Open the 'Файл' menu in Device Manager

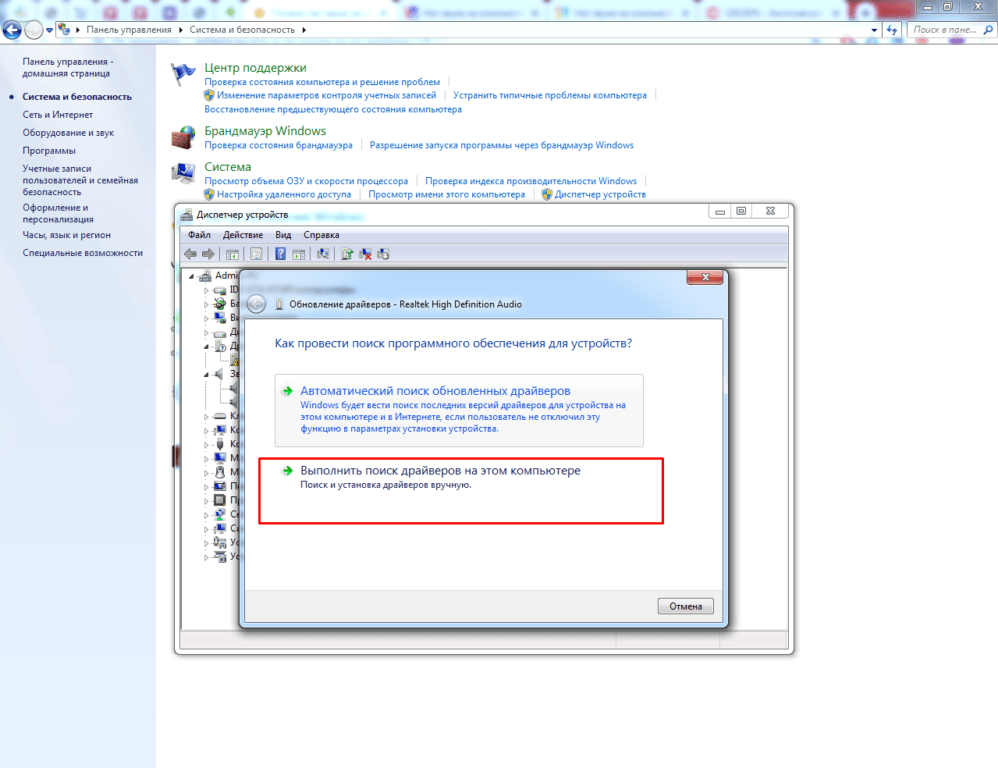(x=199, y=235)
